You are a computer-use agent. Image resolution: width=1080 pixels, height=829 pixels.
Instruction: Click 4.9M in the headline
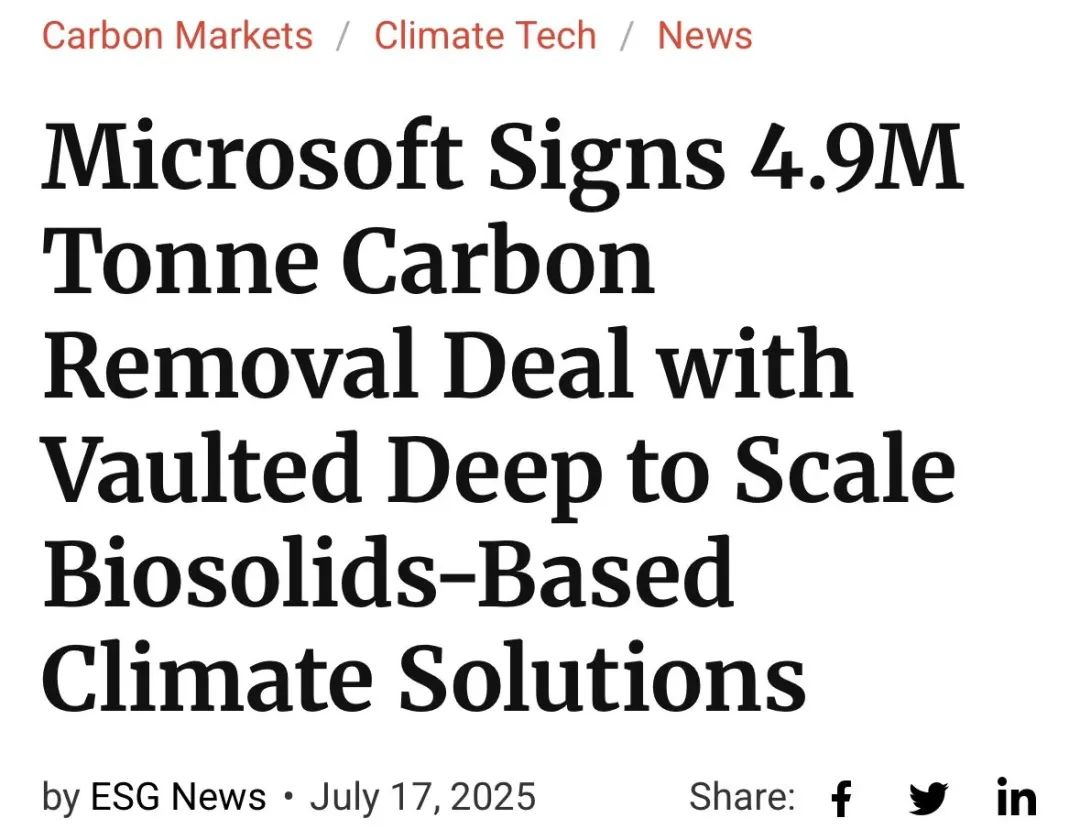point(856,154)
